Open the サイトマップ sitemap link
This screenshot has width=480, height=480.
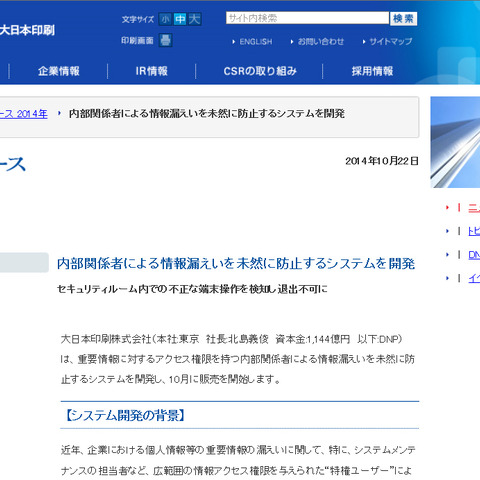tap(391, 42)
